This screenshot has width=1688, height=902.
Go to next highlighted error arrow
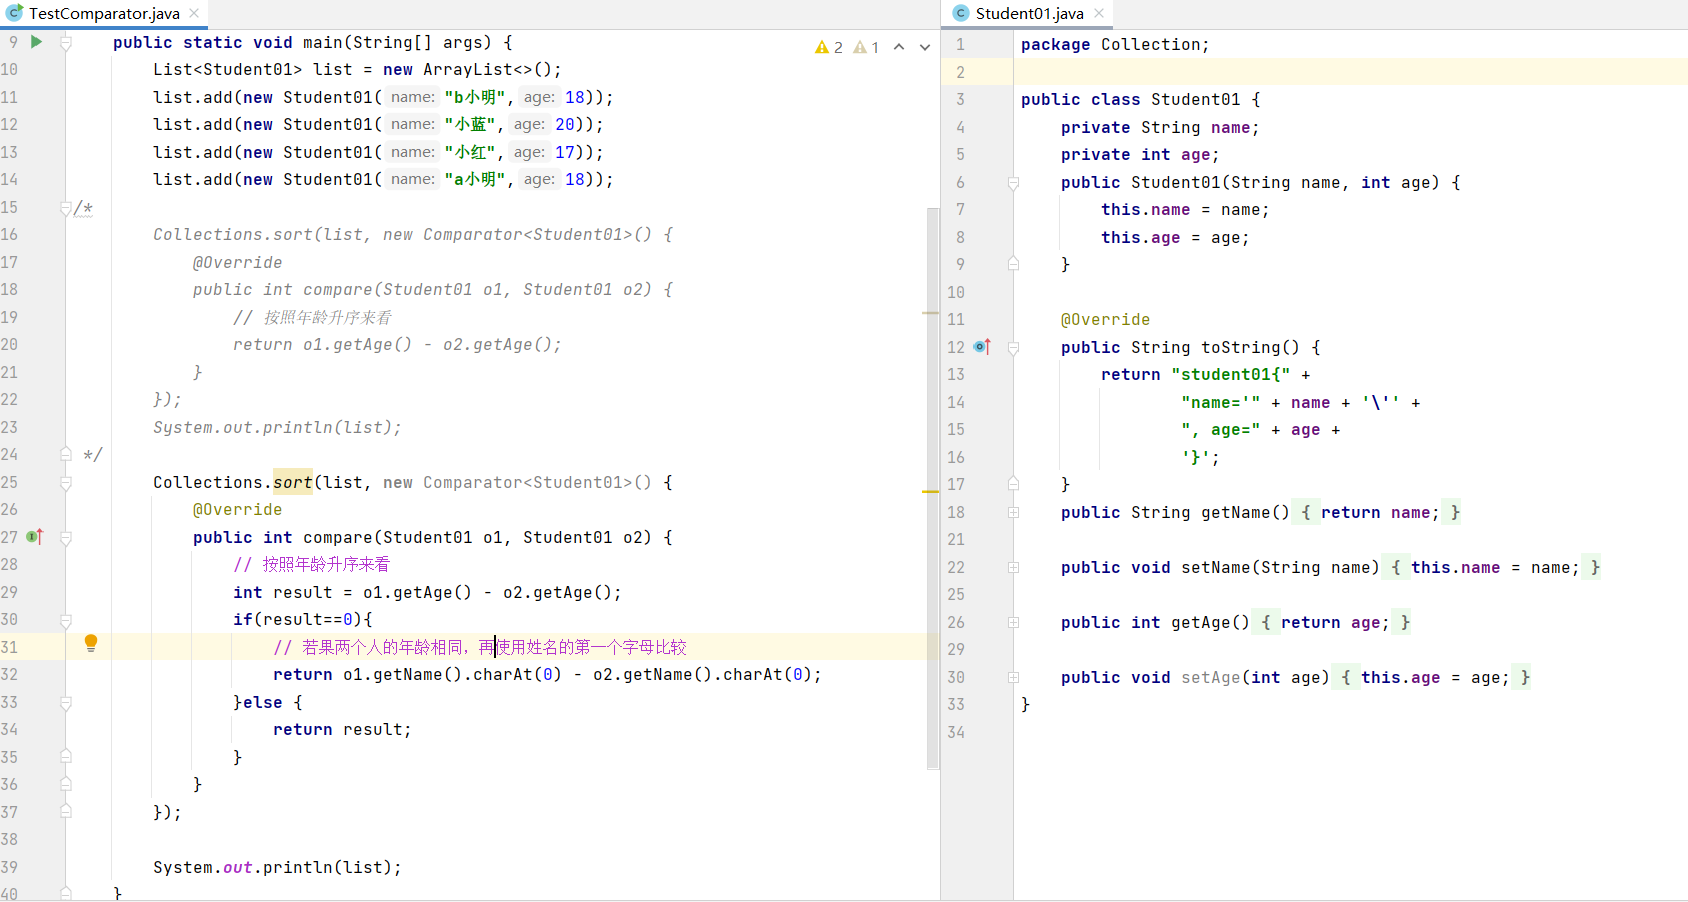[925, 47]
